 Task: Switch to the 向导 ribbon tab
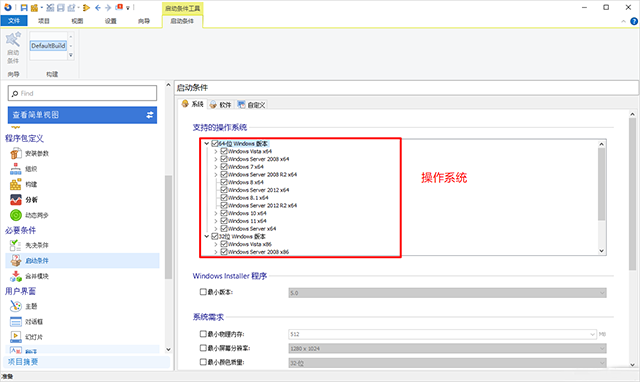tap(144, 21)
